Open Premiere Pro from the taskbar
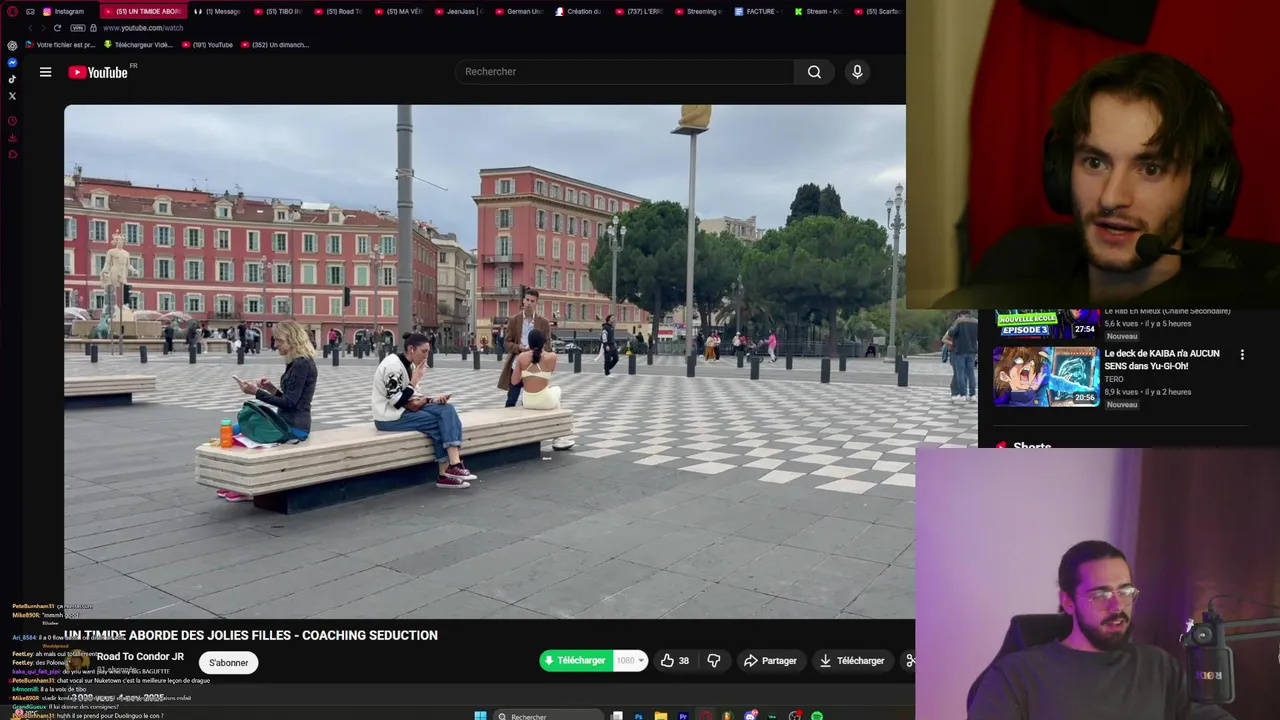 pyautogui.click(x=683, y=716)
